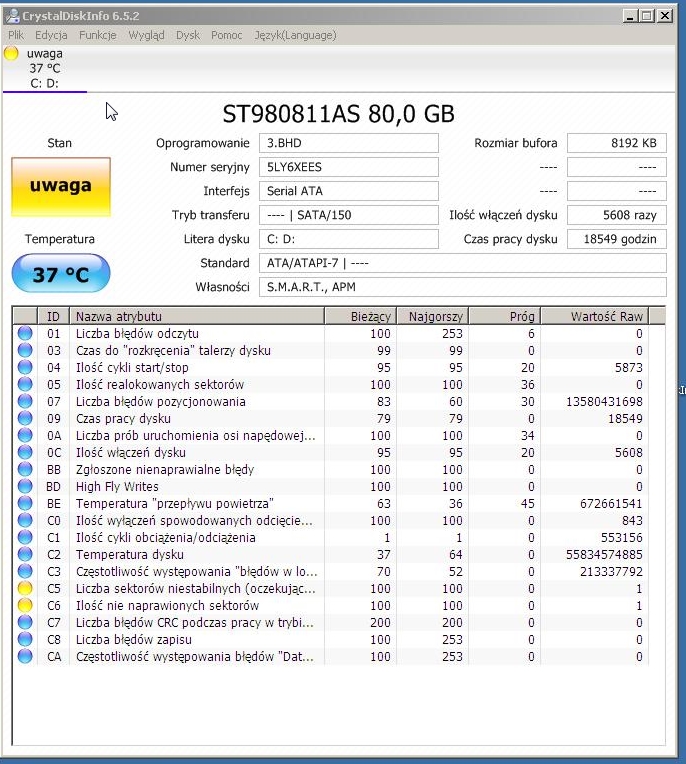Click the yellow status circle in disk tab
The width and height of the screenshot is (686, 764).
click(11, 53)
